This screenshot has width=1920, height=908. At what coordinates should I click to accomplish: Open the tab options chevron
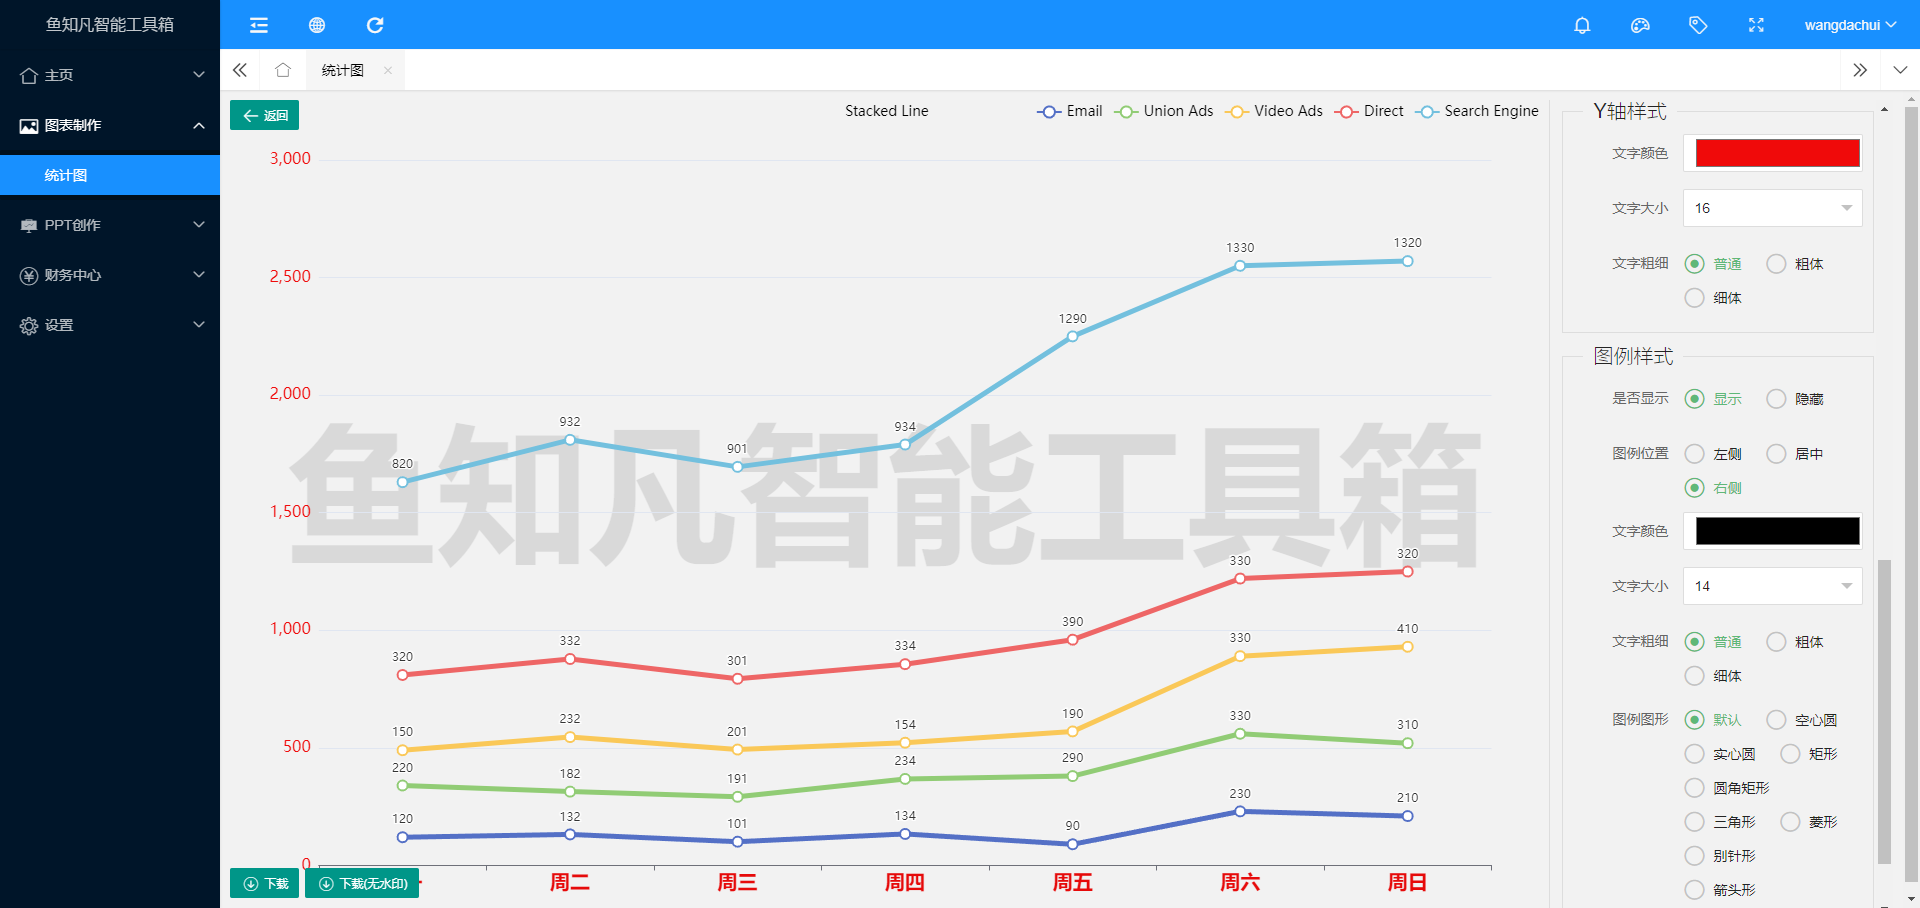pos(1900,70)
